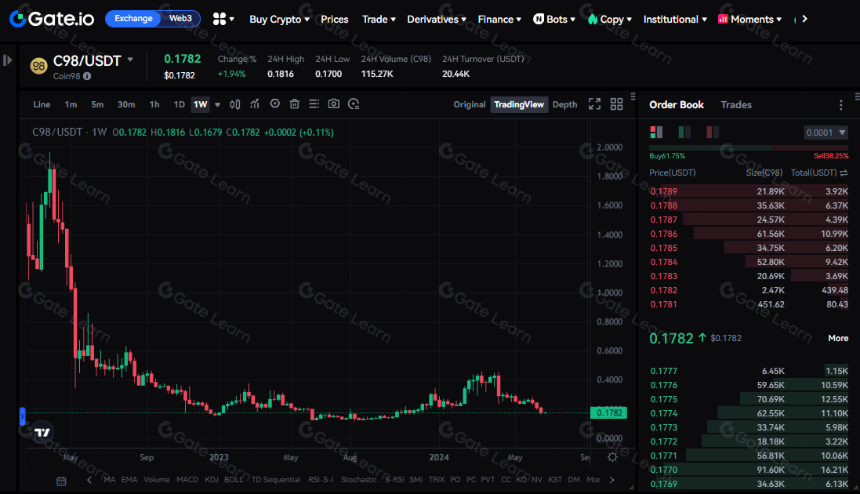Viewport: 860px width, 494px height.
Task: Expand the C98/USDT pair selector
Action: 130,59
